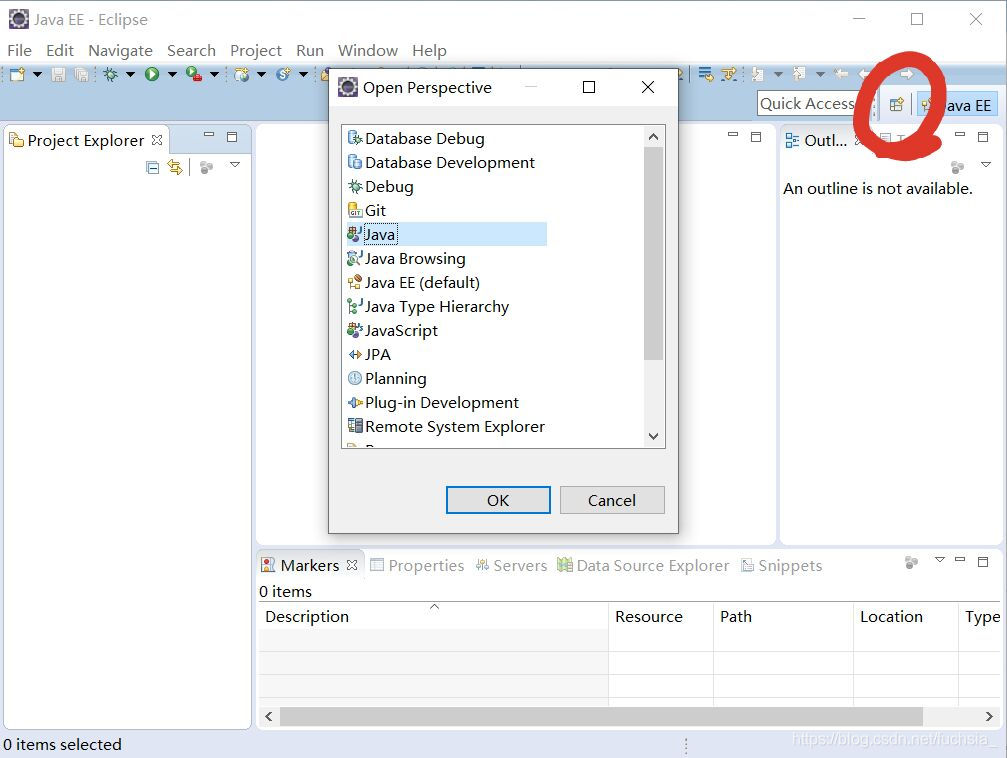The height and width of the screenshot is (758, 1007).
Task: Select Git in the perspective list
Action: (x=367, y=210)
